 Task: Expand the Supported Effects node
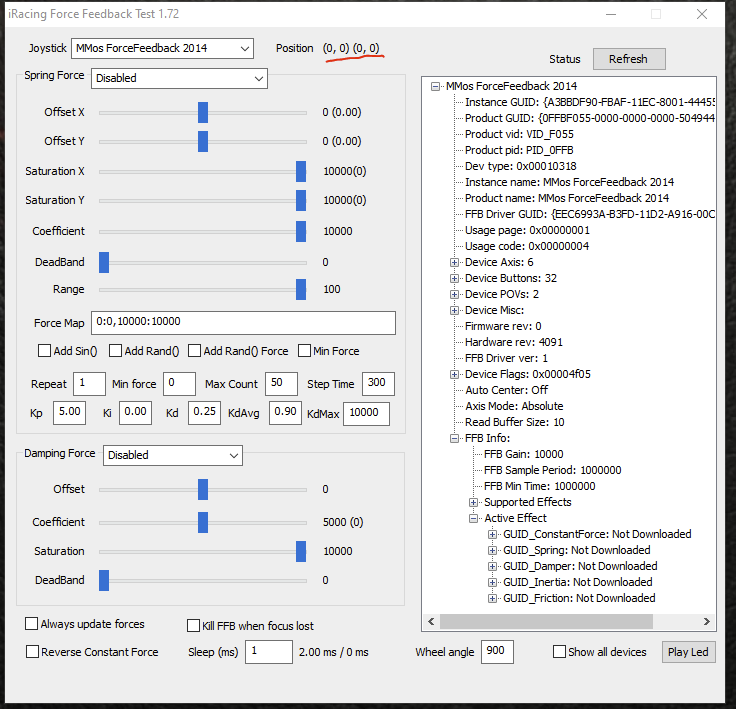[474, 502]
